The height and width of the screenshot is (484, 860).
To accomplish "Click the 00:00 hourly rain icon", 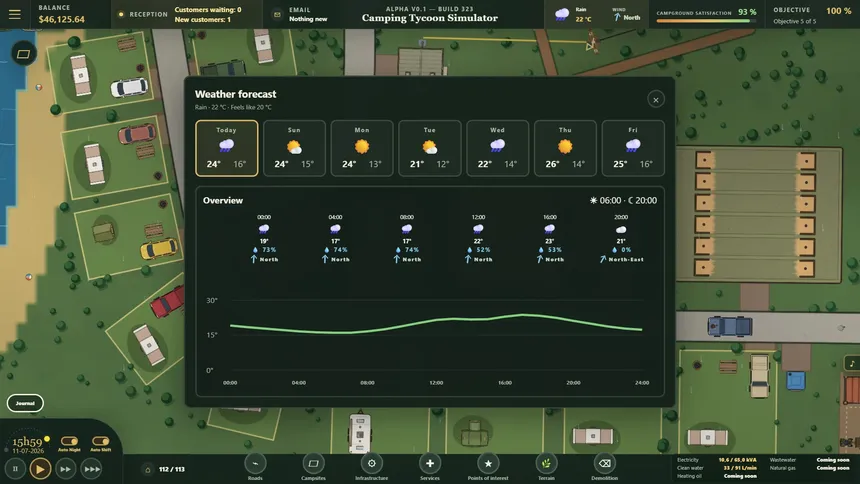I will (264, 228).
